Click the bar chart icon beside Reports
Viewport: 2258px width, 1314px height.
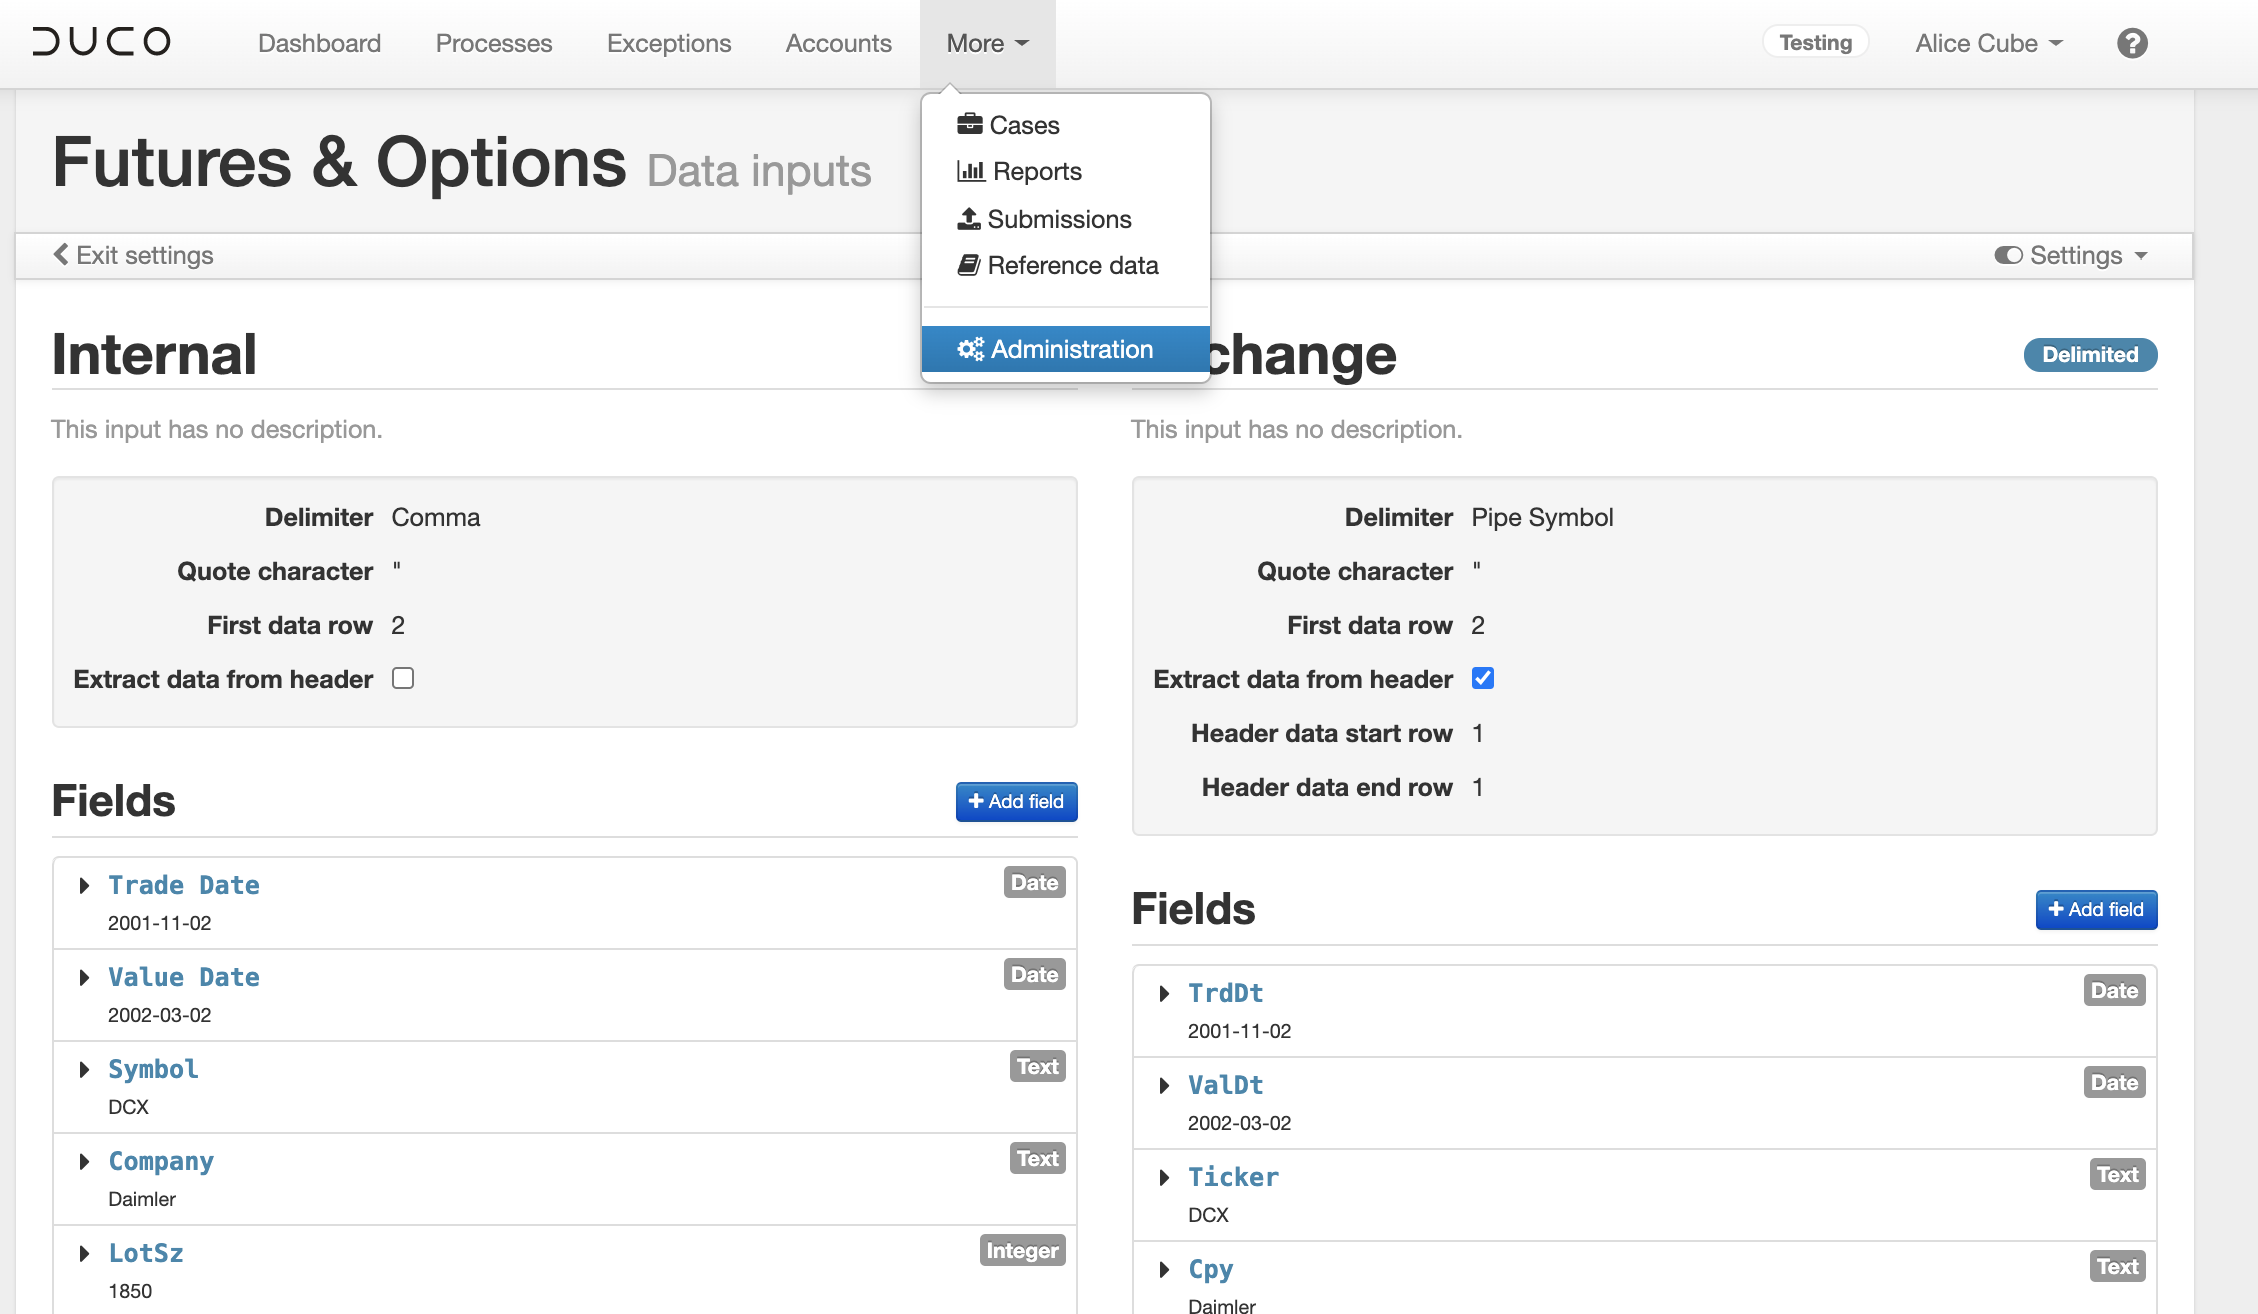(970, 171)
